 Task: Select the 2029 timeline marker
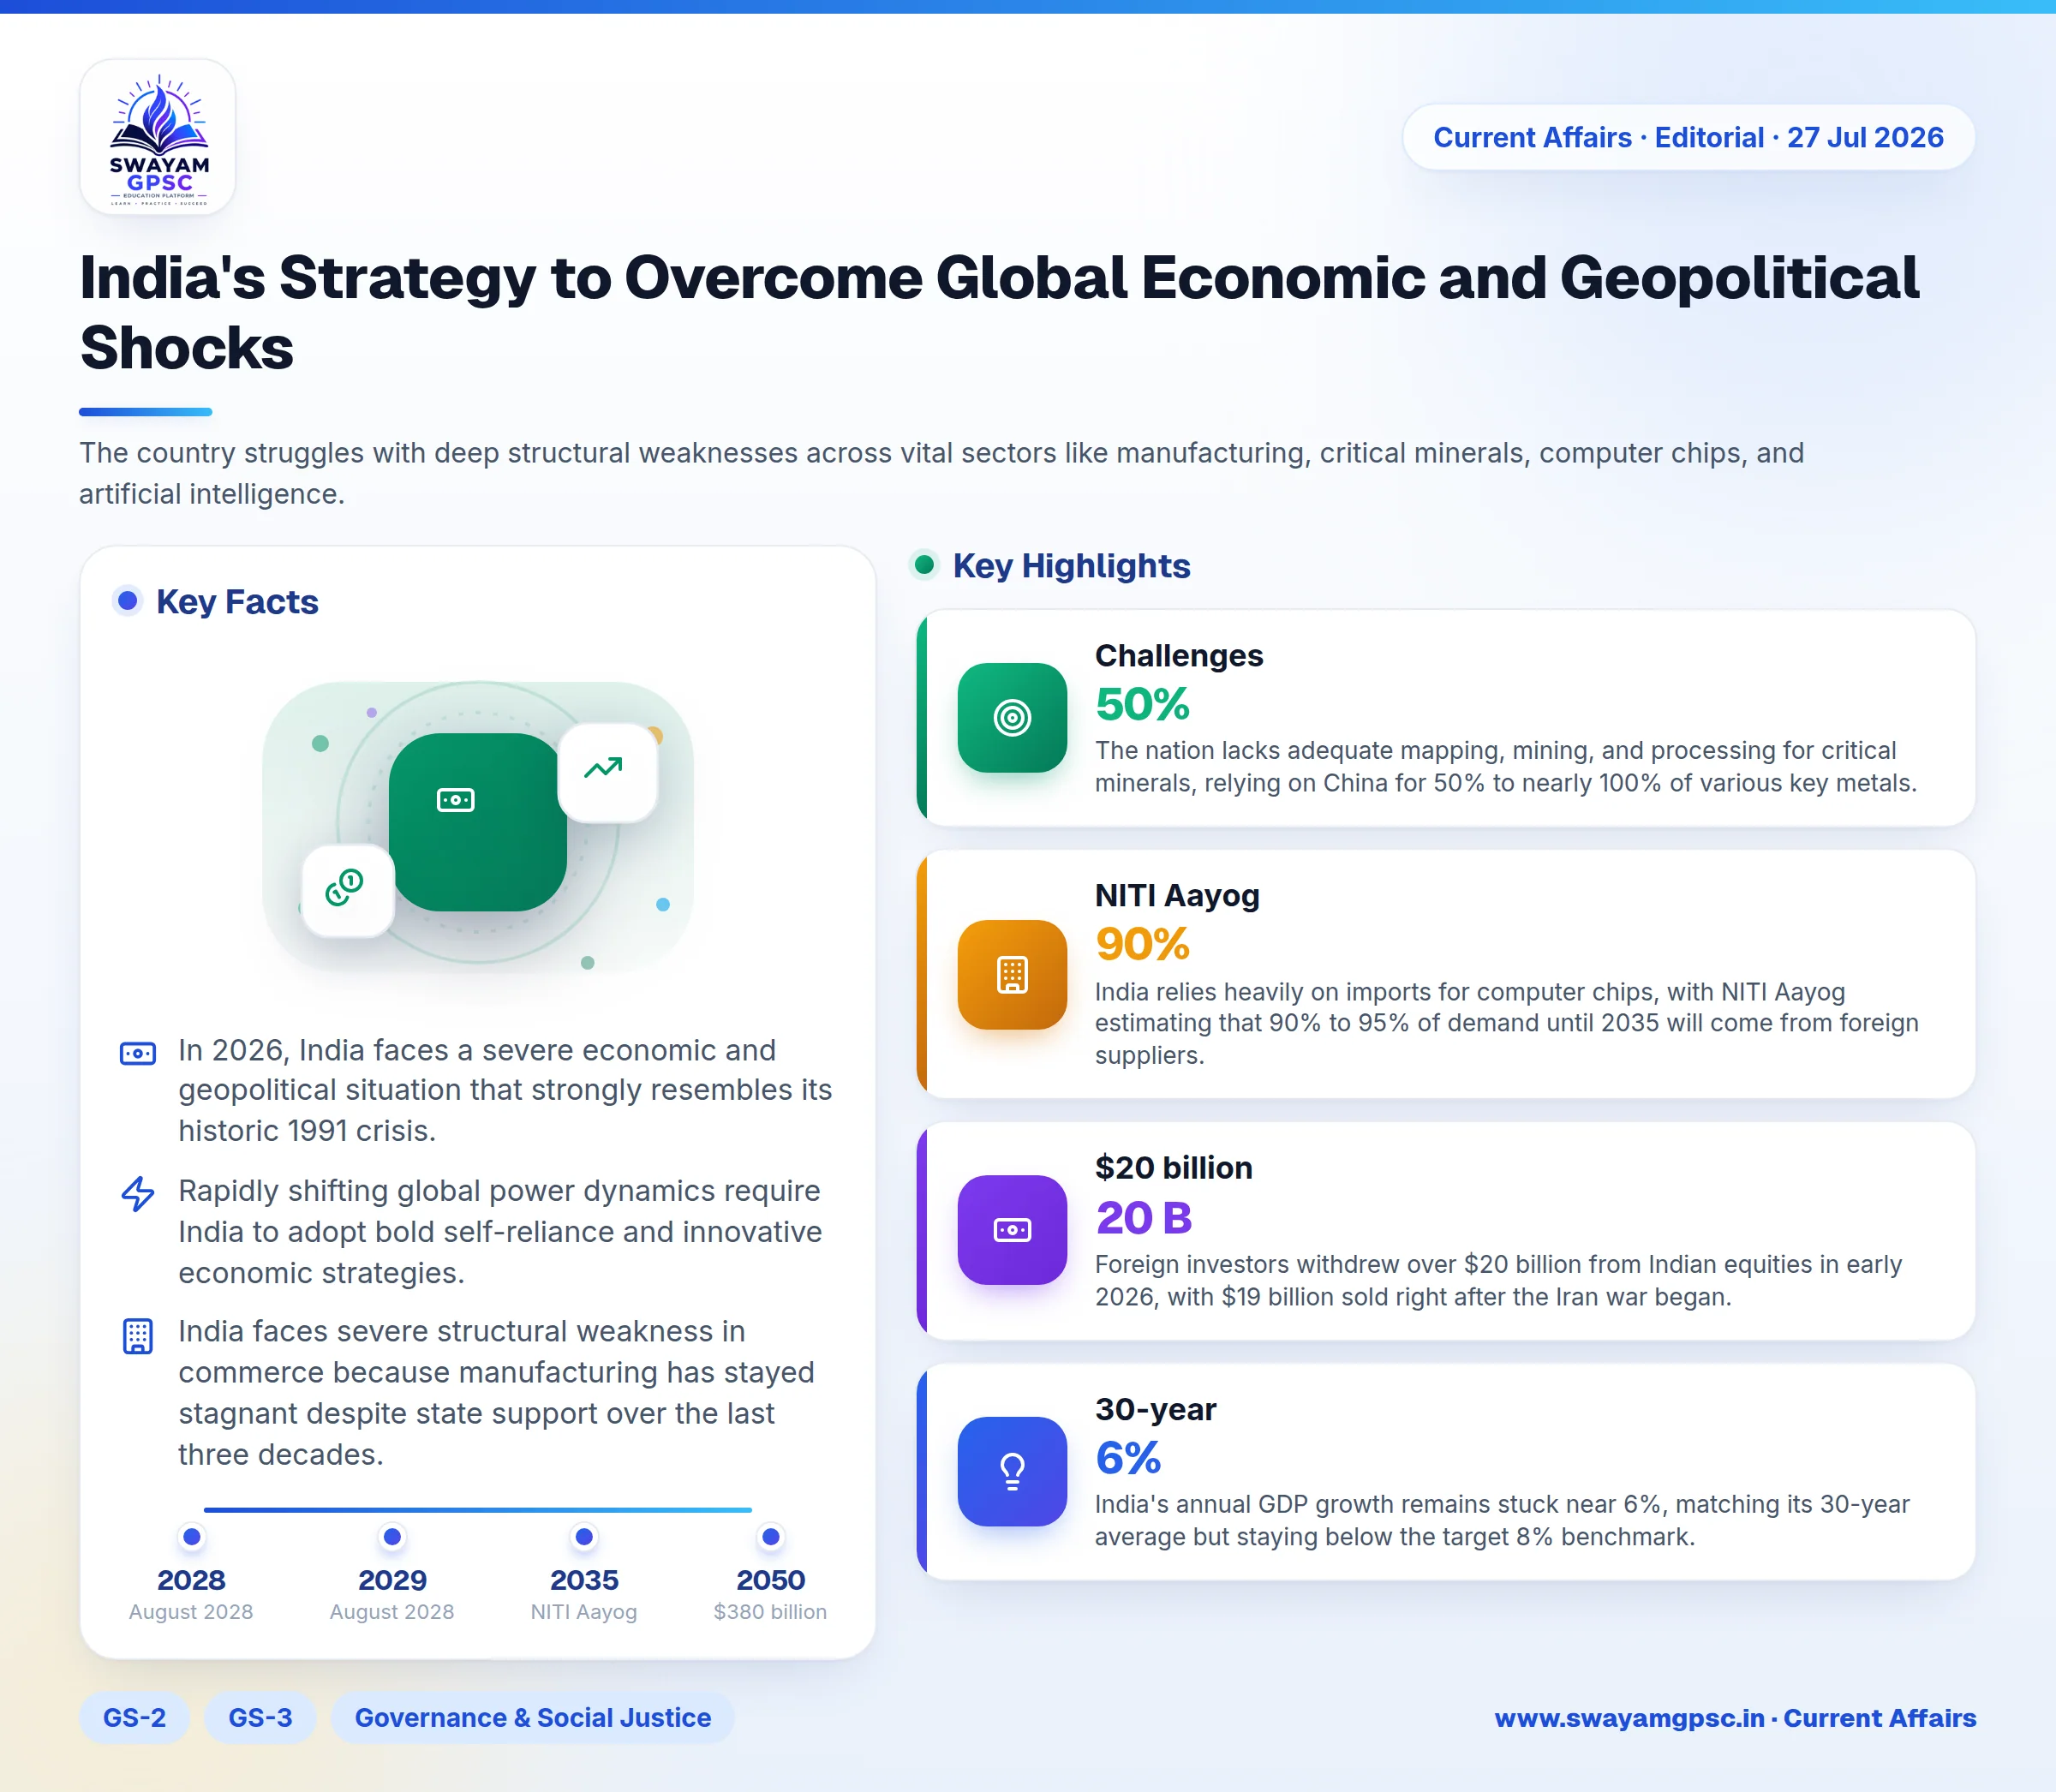pos(393,1536)
